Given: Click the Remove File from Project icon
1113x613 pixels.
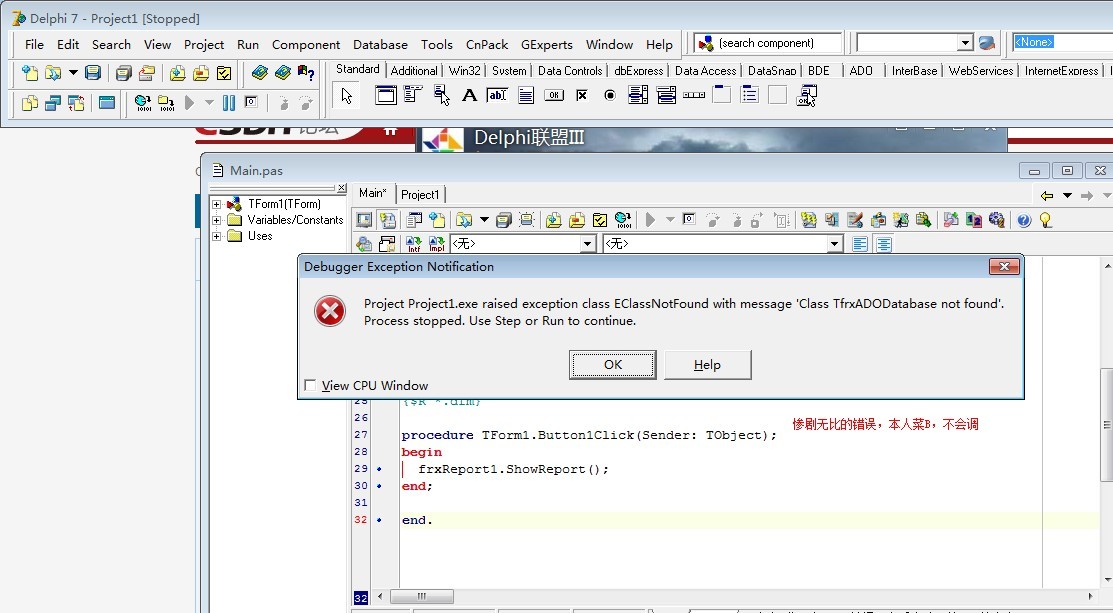Looking at the screenshot, I should [201, 73].
